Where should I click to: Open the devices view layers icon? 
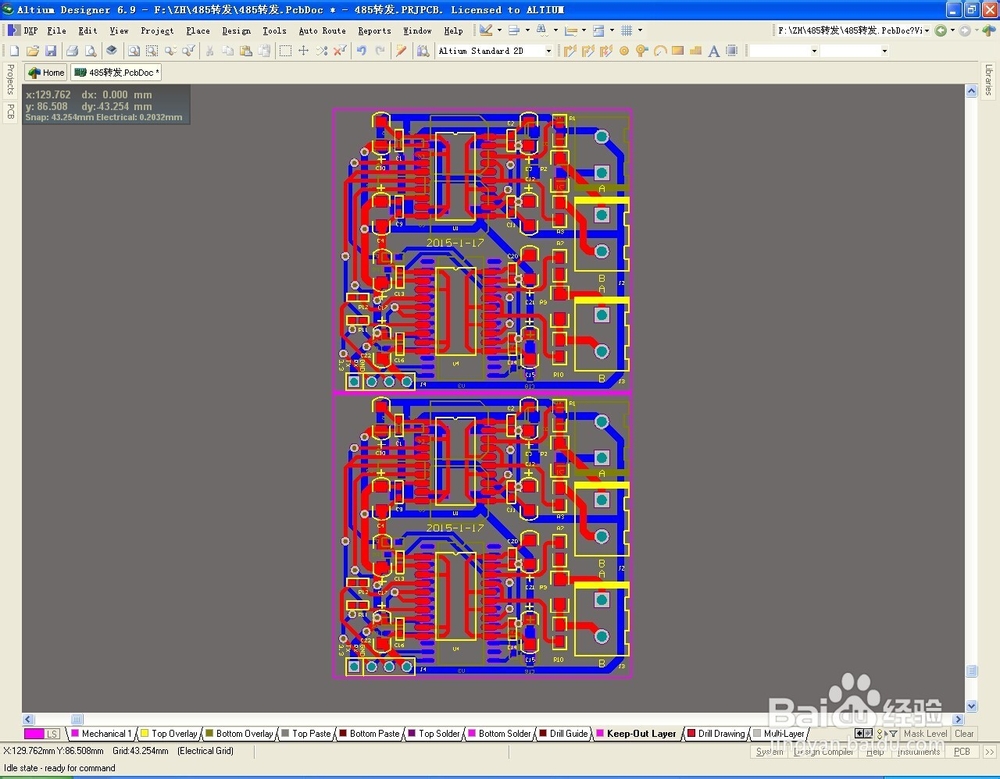click(112, 50)
